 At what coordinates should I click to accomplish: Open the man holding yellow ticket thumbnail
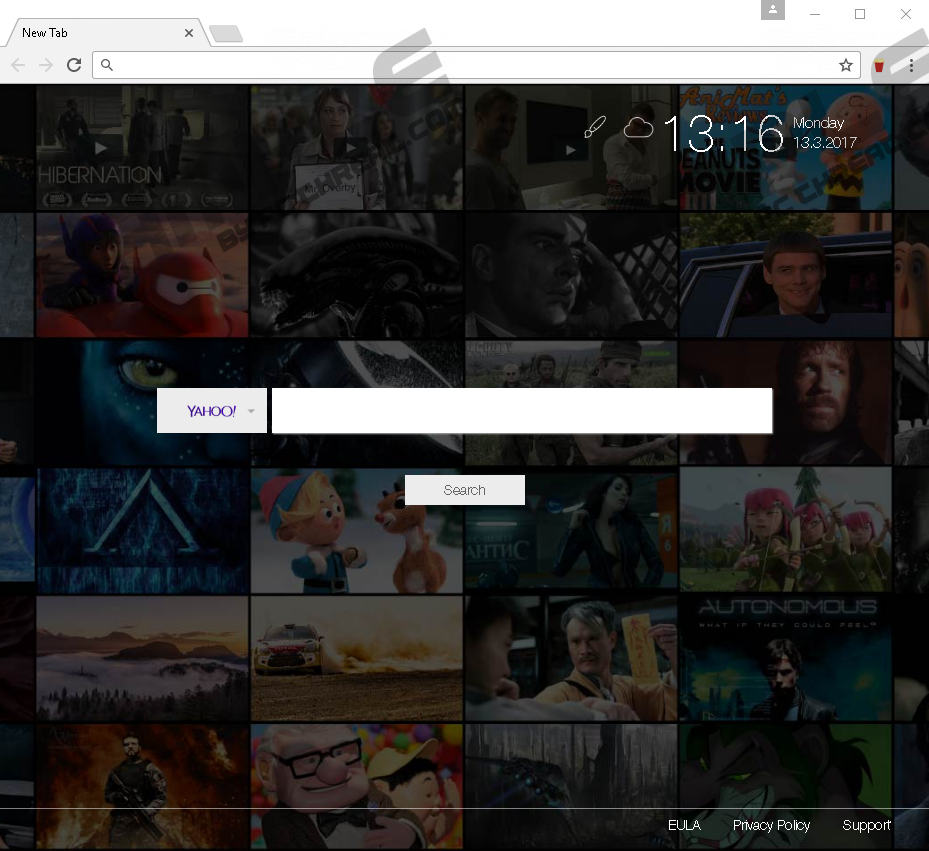point(571,658)
